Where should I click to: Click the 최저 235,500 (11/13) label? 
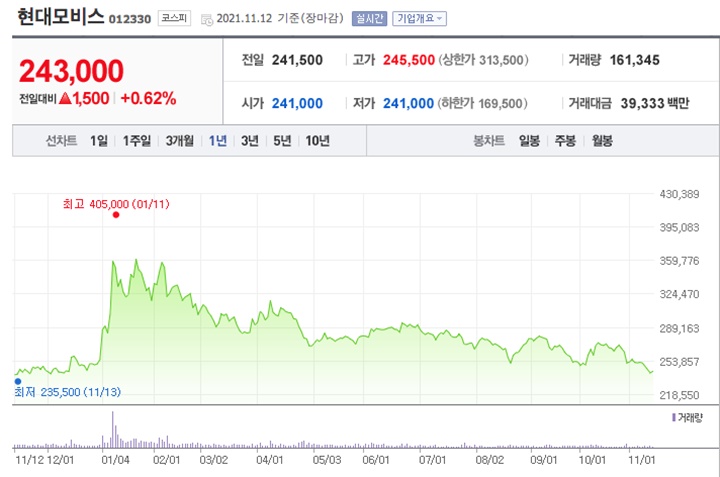[x=68, y=392]
